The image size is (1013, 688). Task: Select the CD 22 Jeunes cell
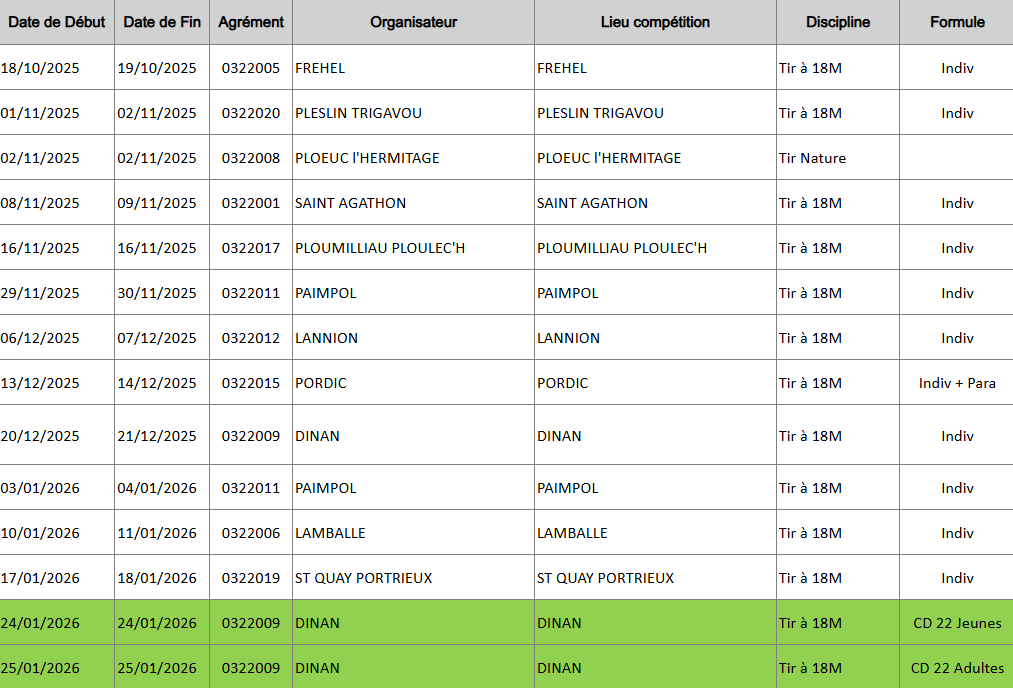pos(957,623)
